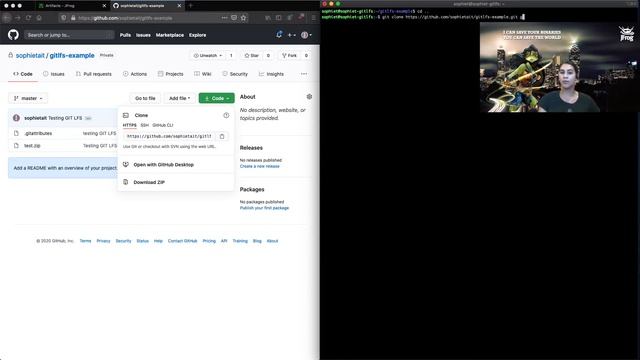Open the plus create-new dropdown
The width and height of the screenshot is (640, 360).
(x=291, y=35)
